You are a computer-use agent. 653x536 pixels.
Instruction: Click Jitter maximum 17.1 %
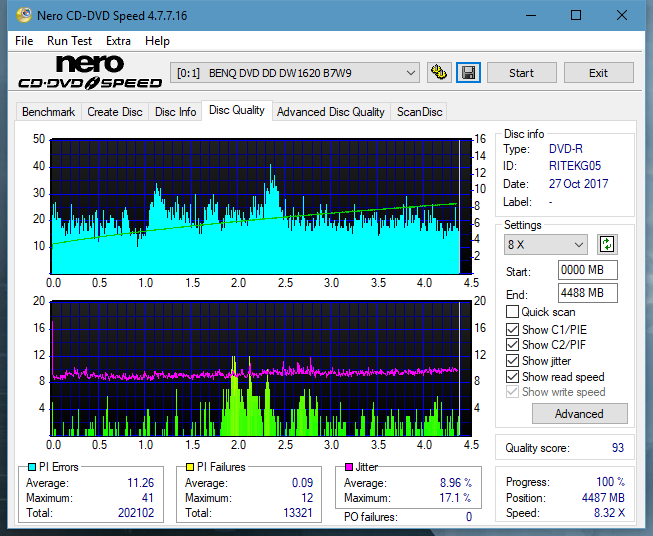coord(456,498)
